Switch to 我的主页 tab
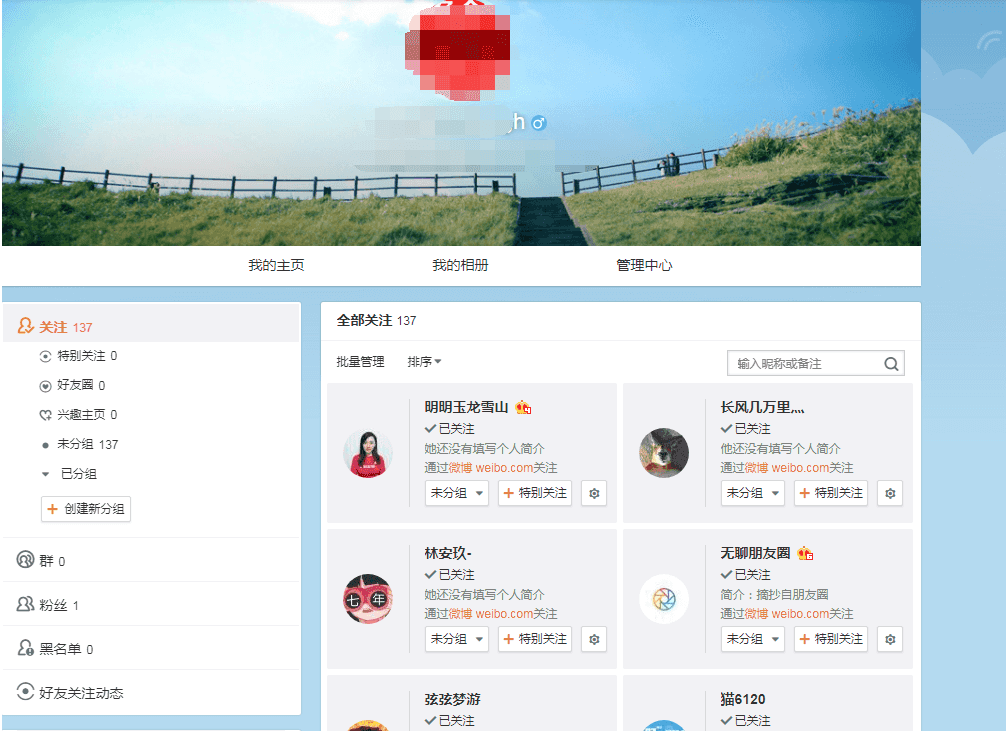The height and width of the screenshot is (731, 1006). tap(276, 265)
